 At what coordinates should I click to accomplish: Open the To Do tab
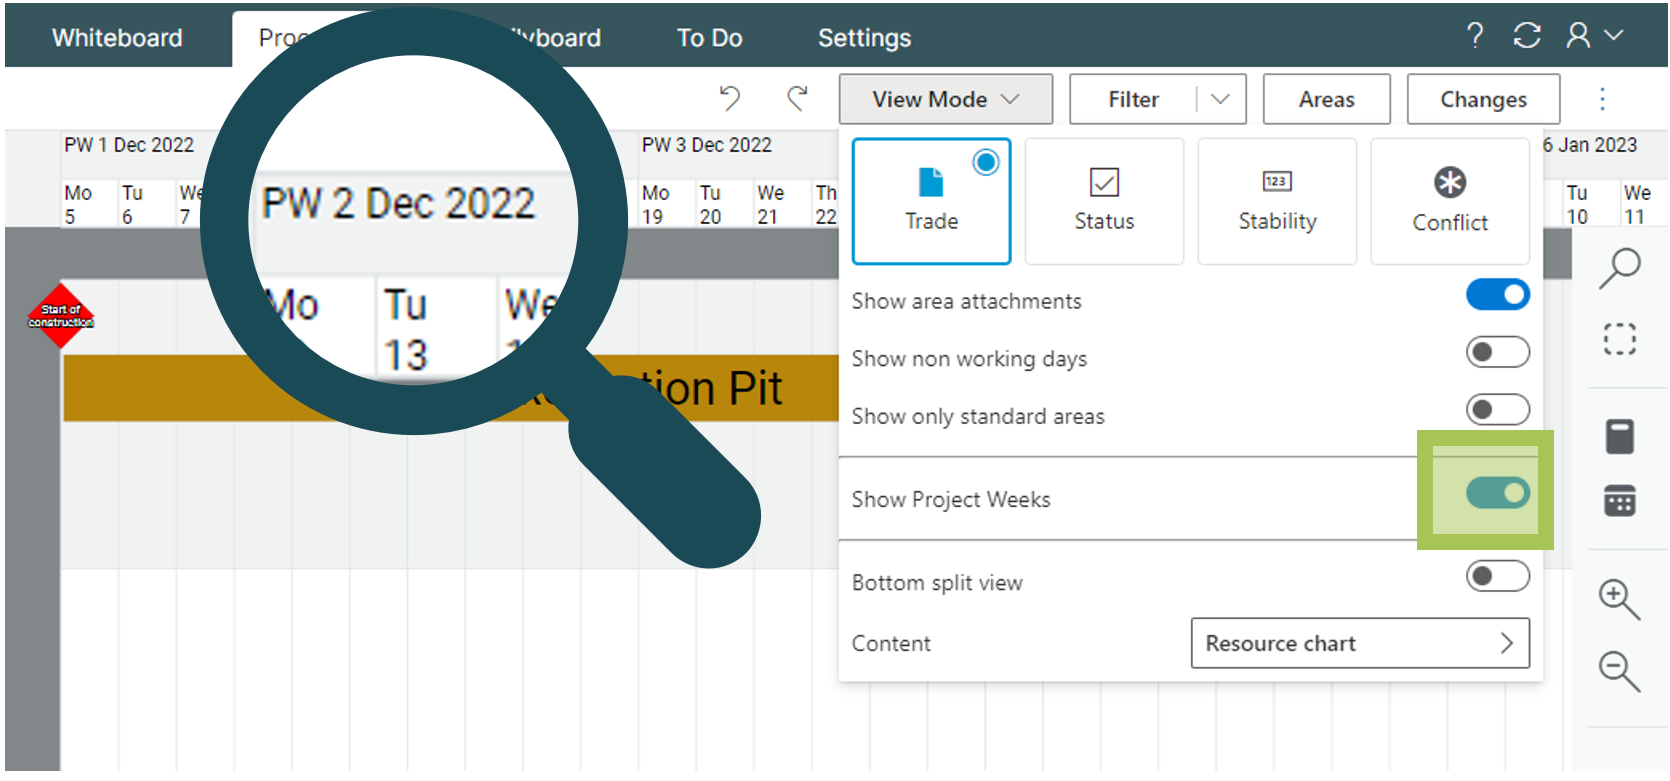coord(709,38)
